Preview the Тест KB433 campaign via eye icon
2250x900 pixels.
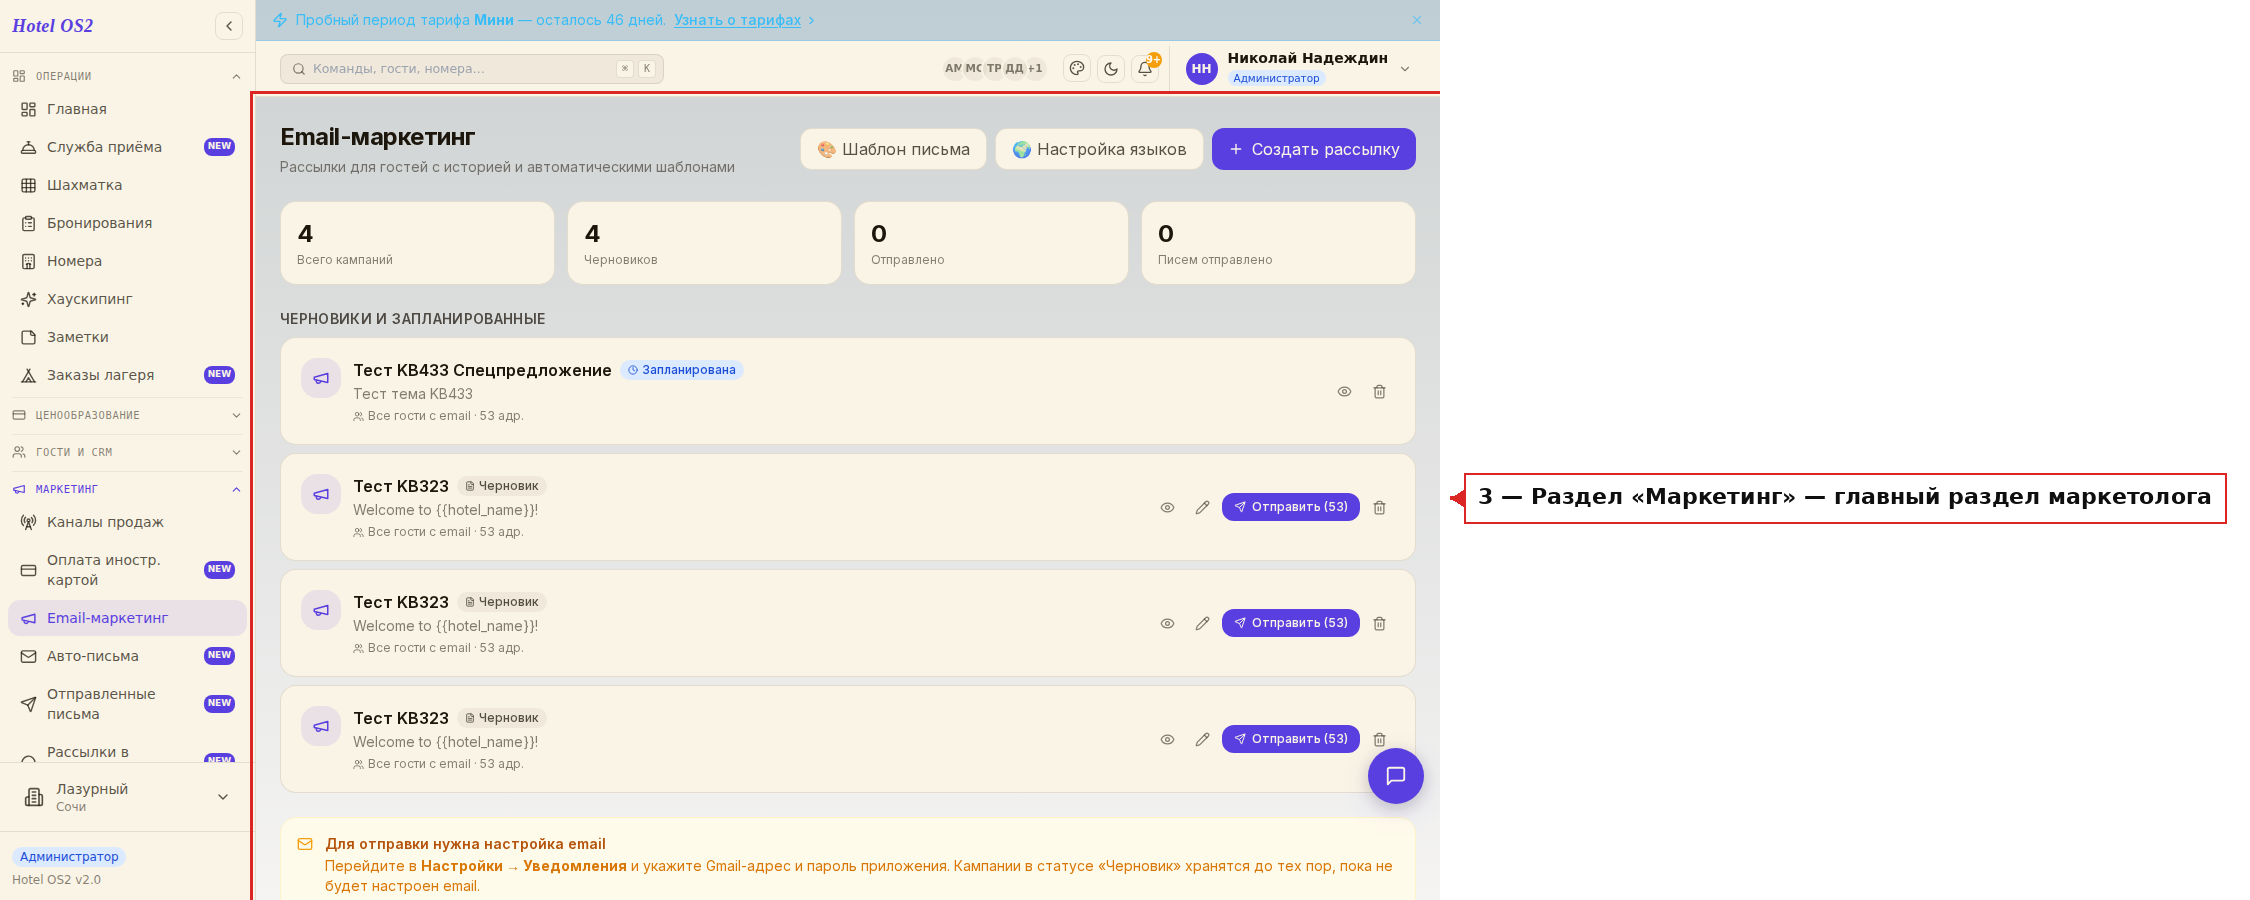click(1344, 392)
